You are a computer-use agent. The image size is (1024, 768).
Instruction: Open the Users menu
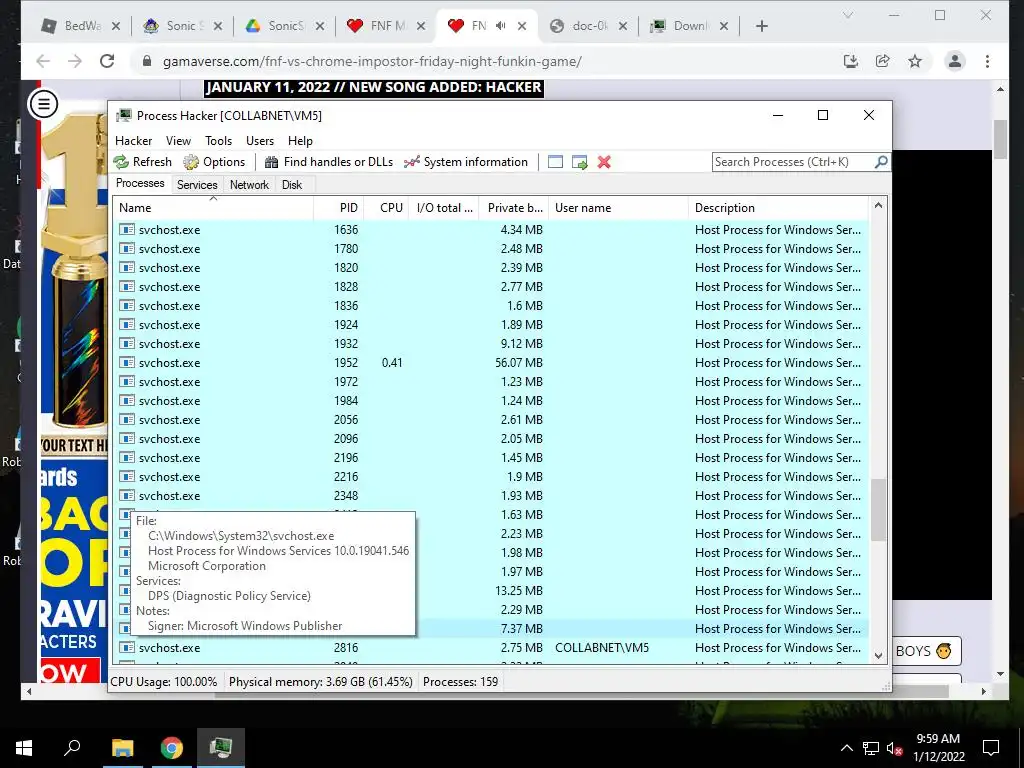click(x=260, y=141)
